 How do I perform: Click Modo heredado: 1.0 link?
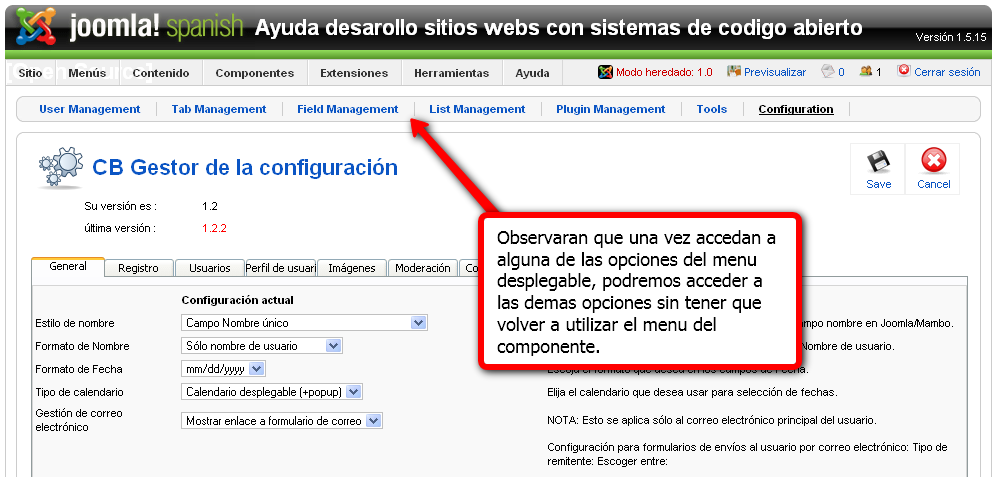[664, 72]
